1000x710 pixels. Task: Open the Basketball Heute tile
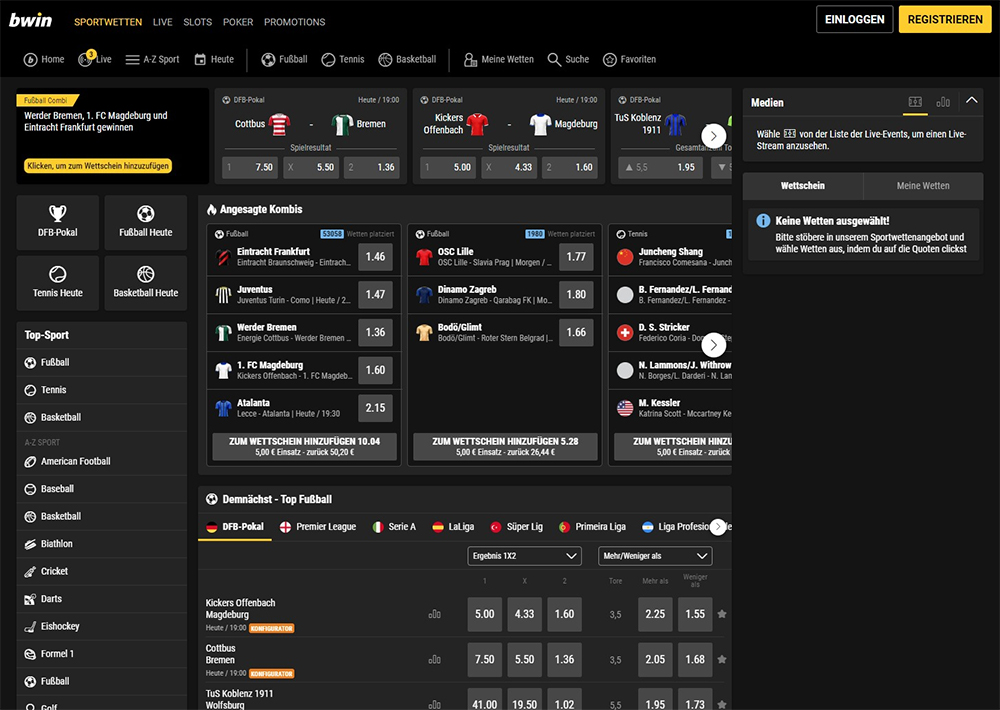click(145, 283)
